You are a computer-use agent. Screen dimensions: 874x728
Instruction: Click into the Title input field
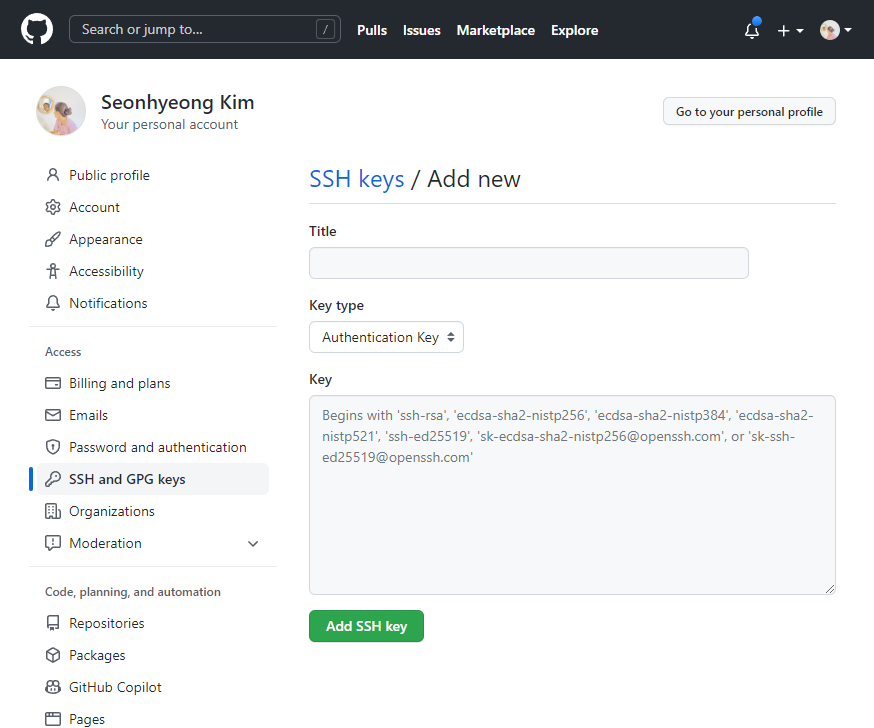coord(528,263)
